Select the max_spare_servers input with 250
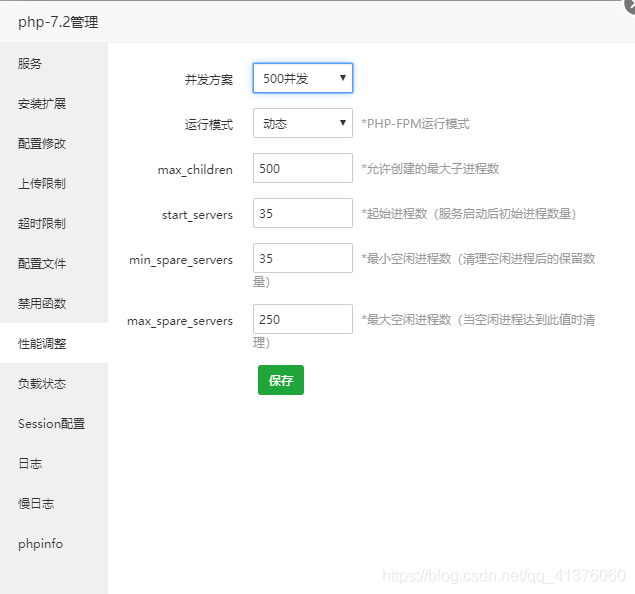The image size is (635, 594). 303,319
